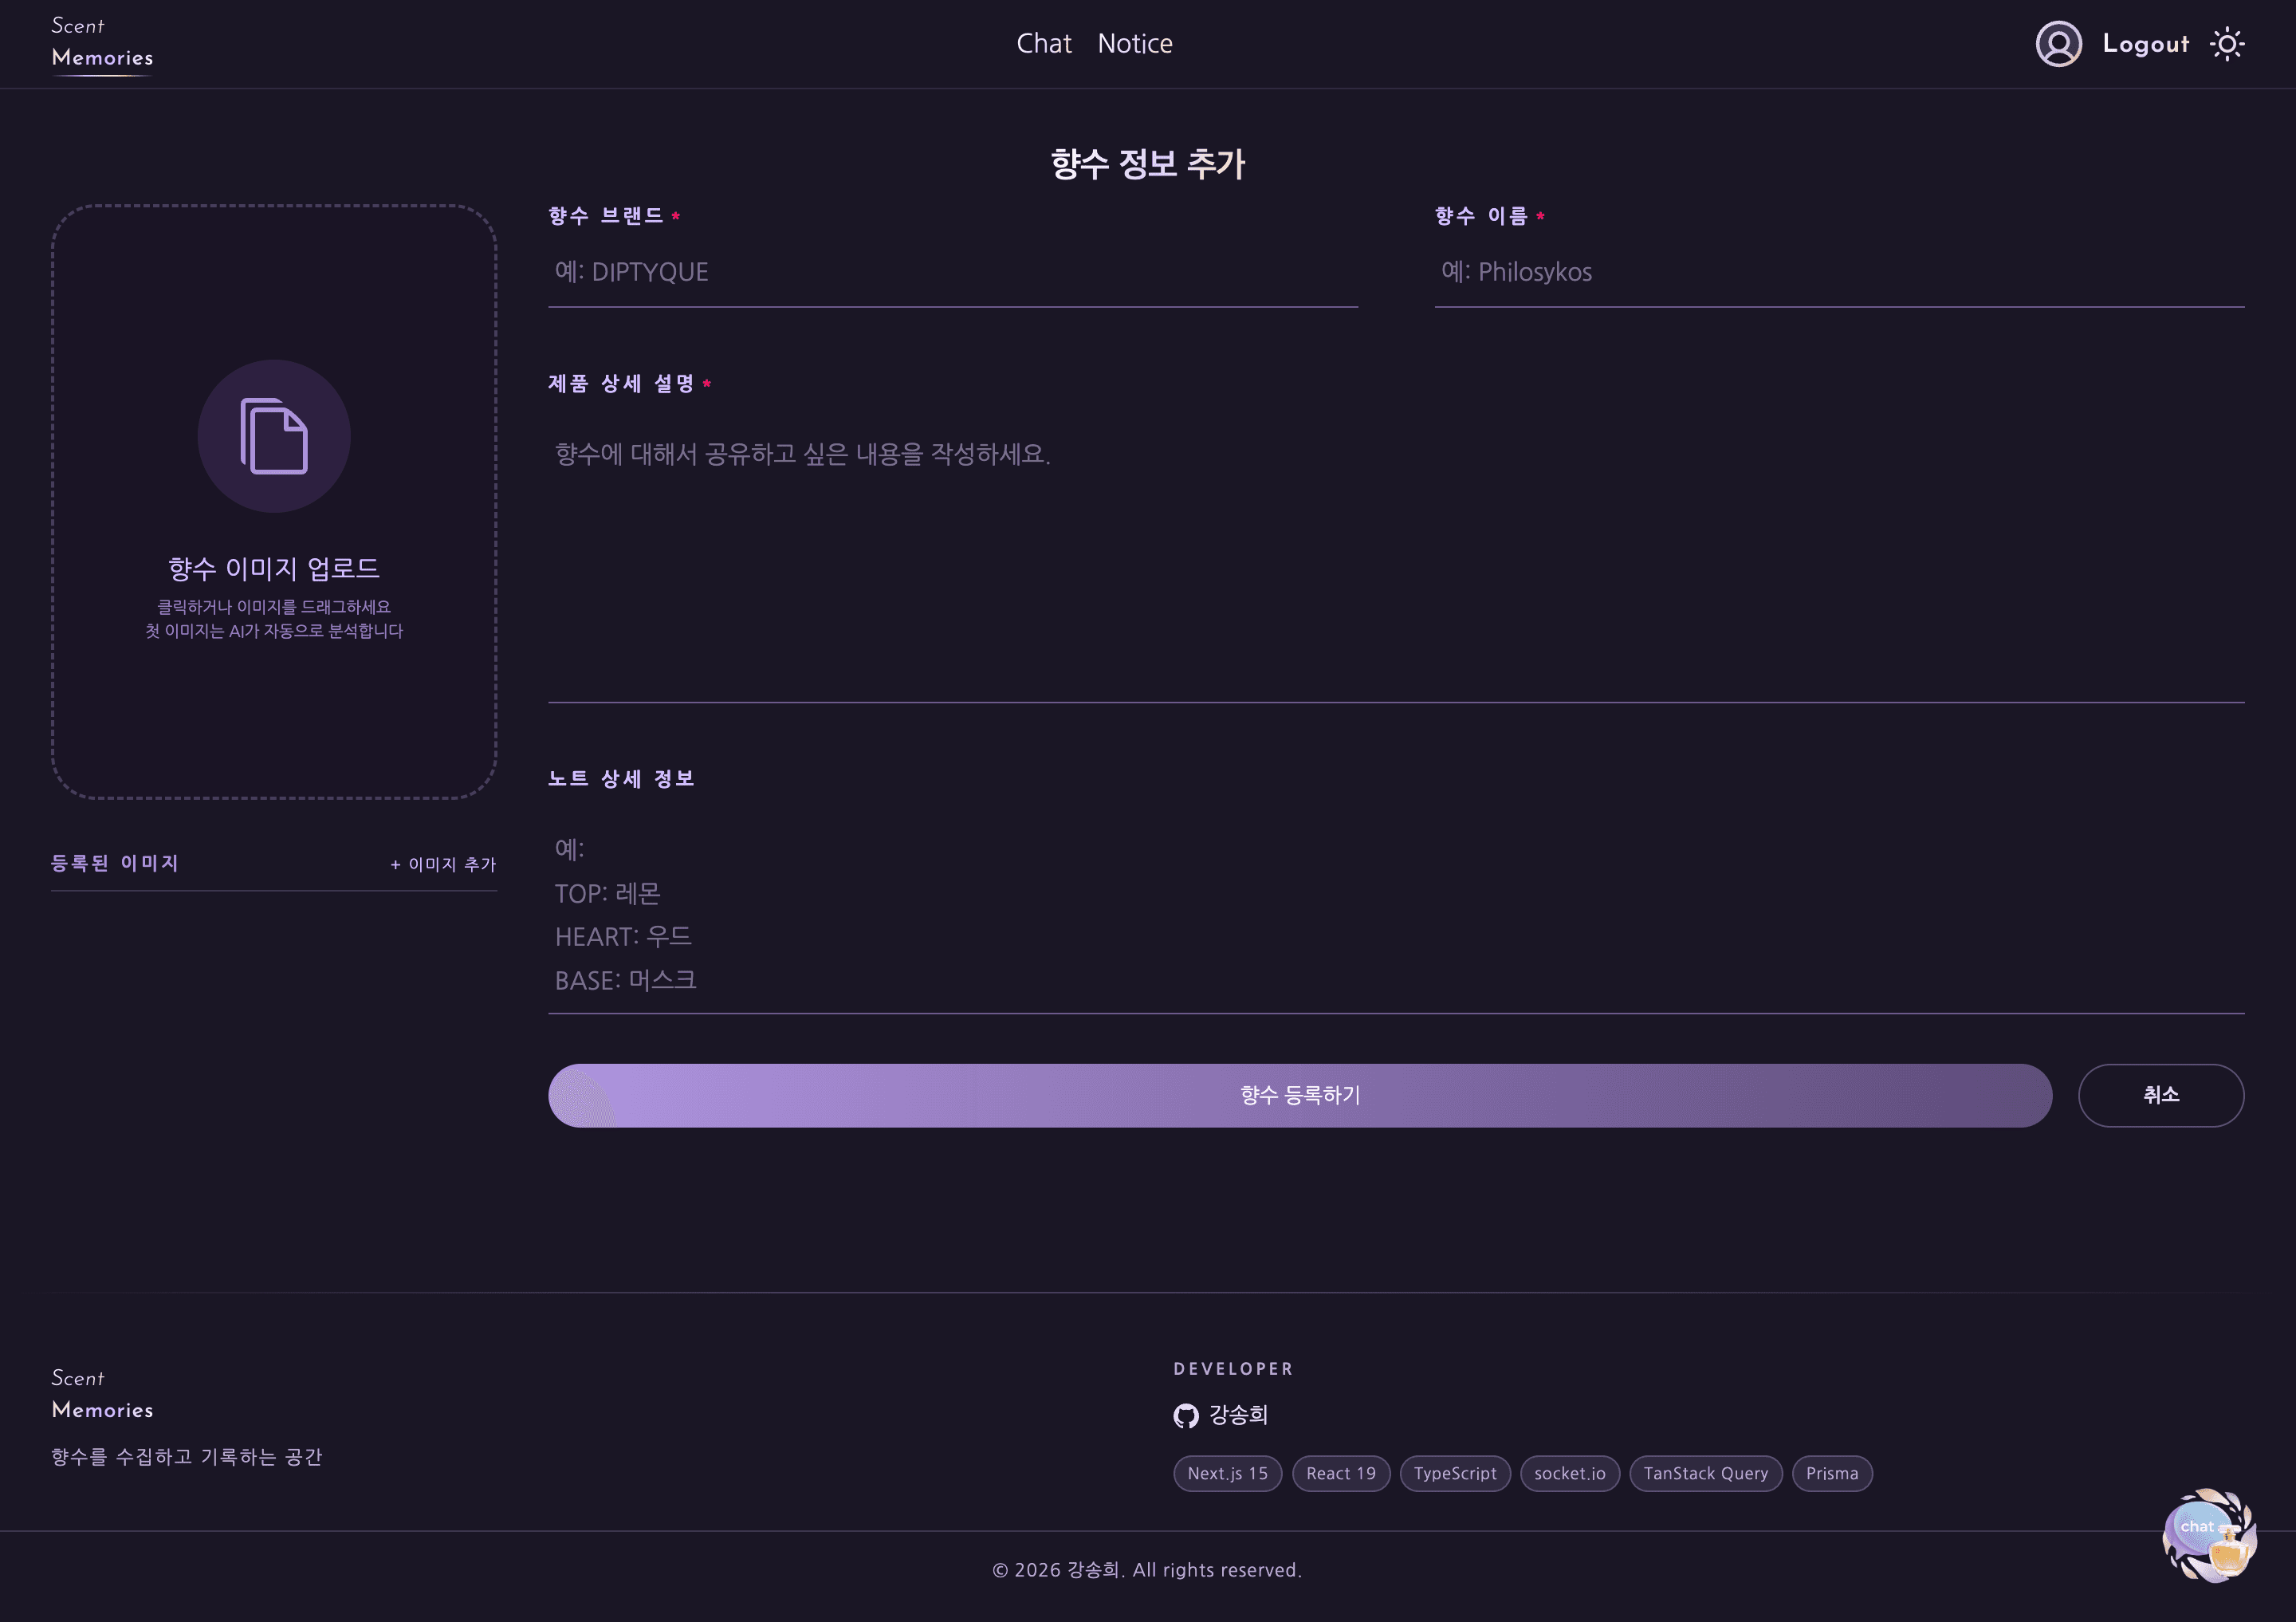Click into the 노트 상세 정보 textarea
Screen dimensions: 2296x1622
coord(1395,915)
